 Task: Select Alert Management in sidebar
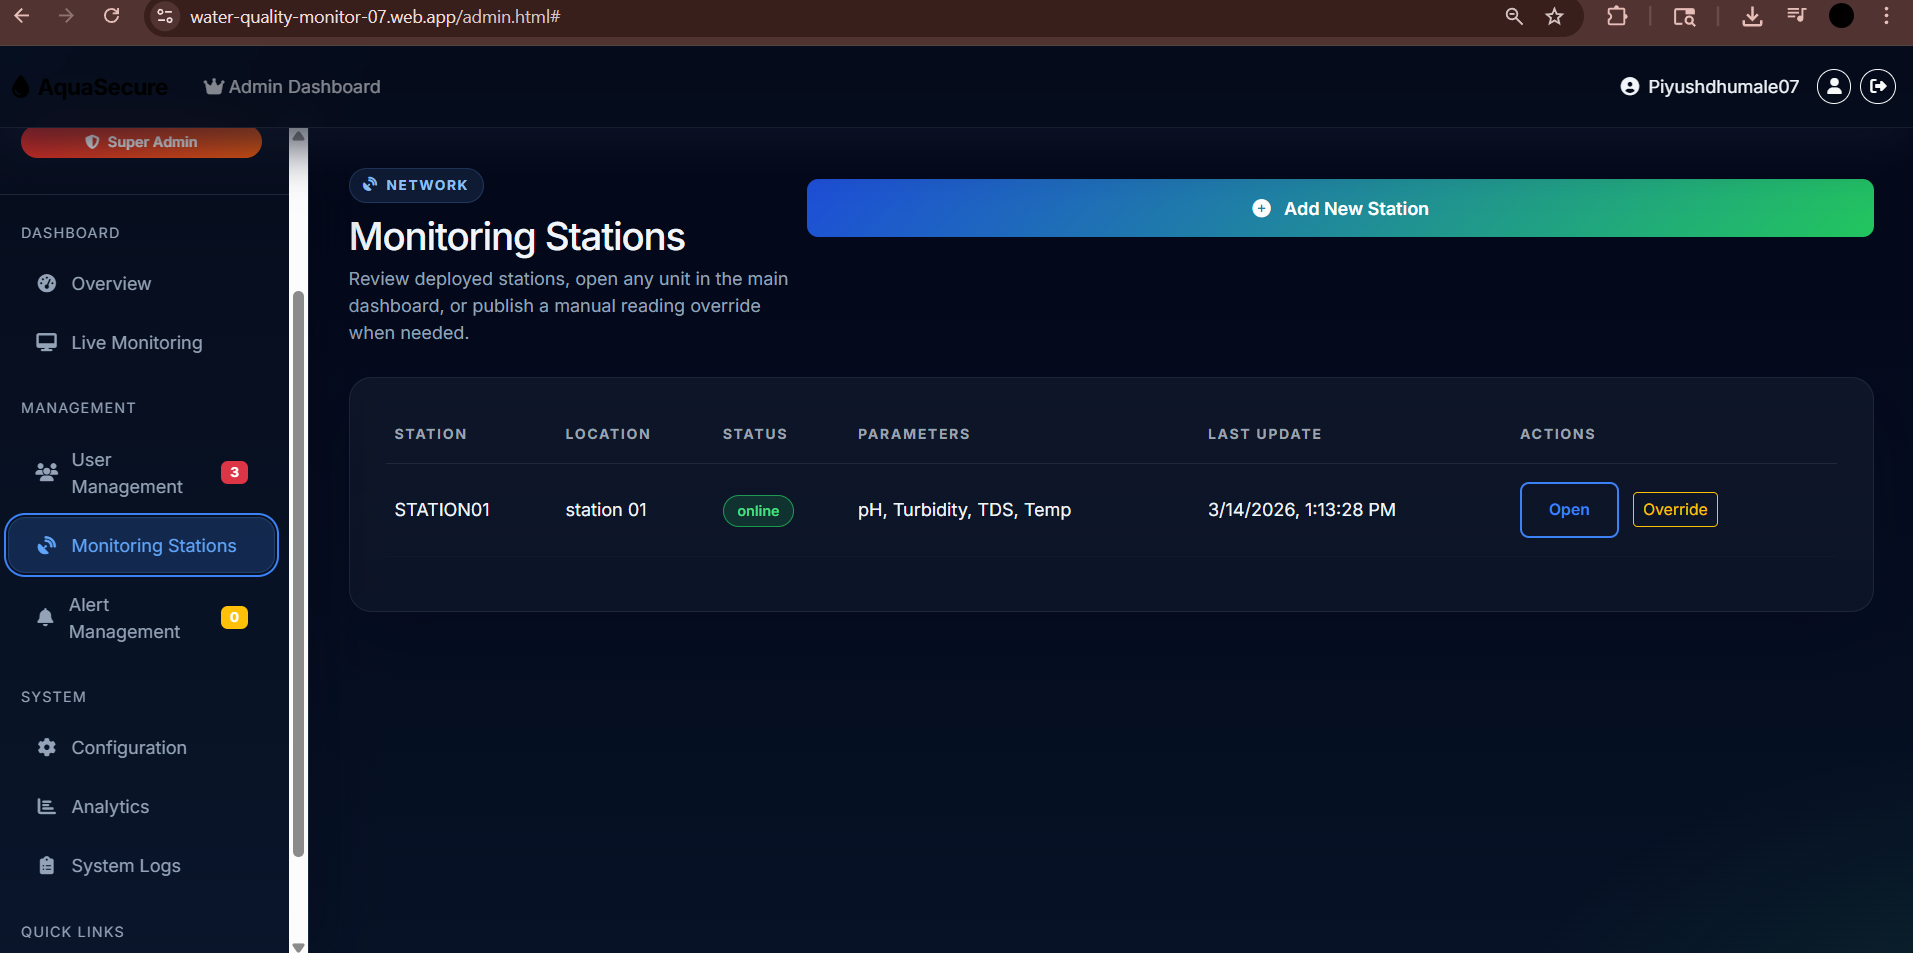(141, 618)
